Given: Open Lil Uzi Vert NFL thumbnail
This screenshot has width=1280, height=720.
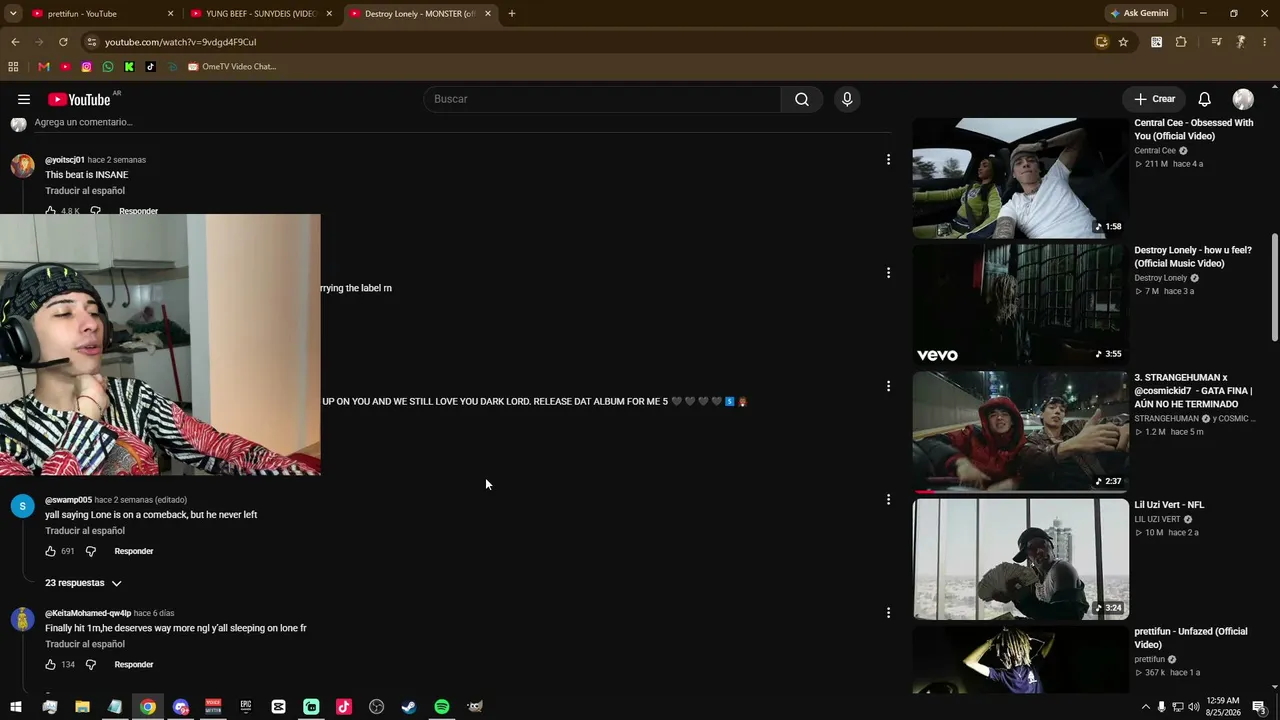Looking at the screenshot, I should (x=1020, y=559).
